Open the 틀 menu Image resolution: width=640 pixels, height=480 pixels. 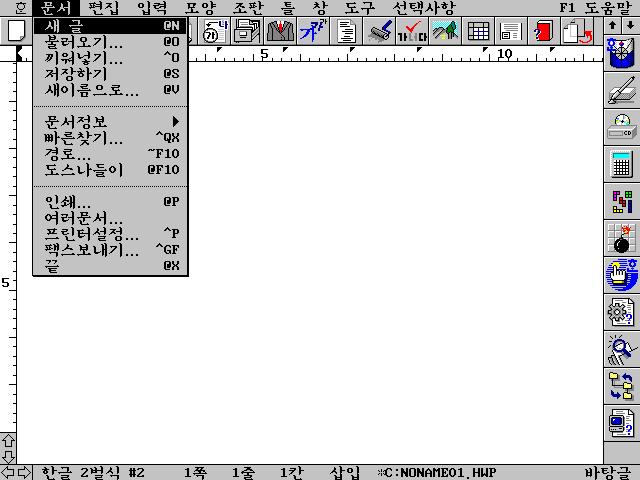click(289, 8)
